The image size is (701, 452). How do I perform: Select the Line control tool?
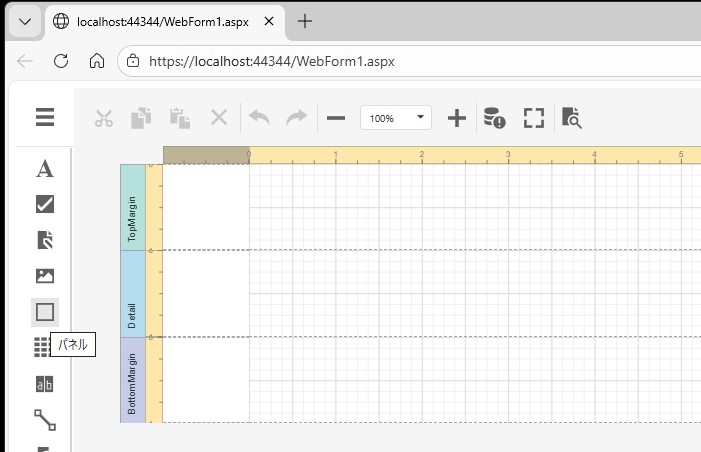point(45,419)
